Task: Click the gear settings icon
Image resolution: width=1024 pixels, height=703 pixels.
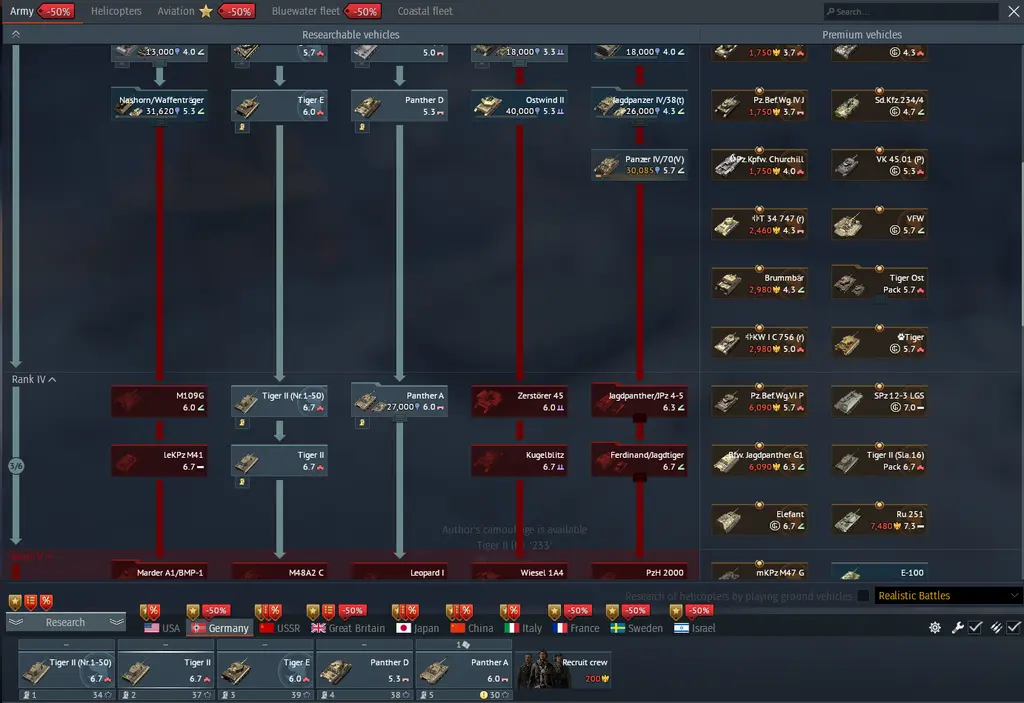Action: click(935, 627)
